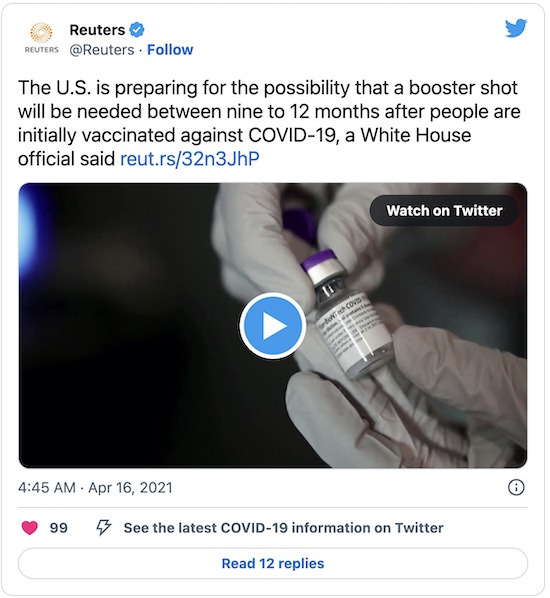Screen dimensions: 550x598
Task: Click the 4:45 AM Apr 16, 2021 timestamp
Action: tap(95, 487)
